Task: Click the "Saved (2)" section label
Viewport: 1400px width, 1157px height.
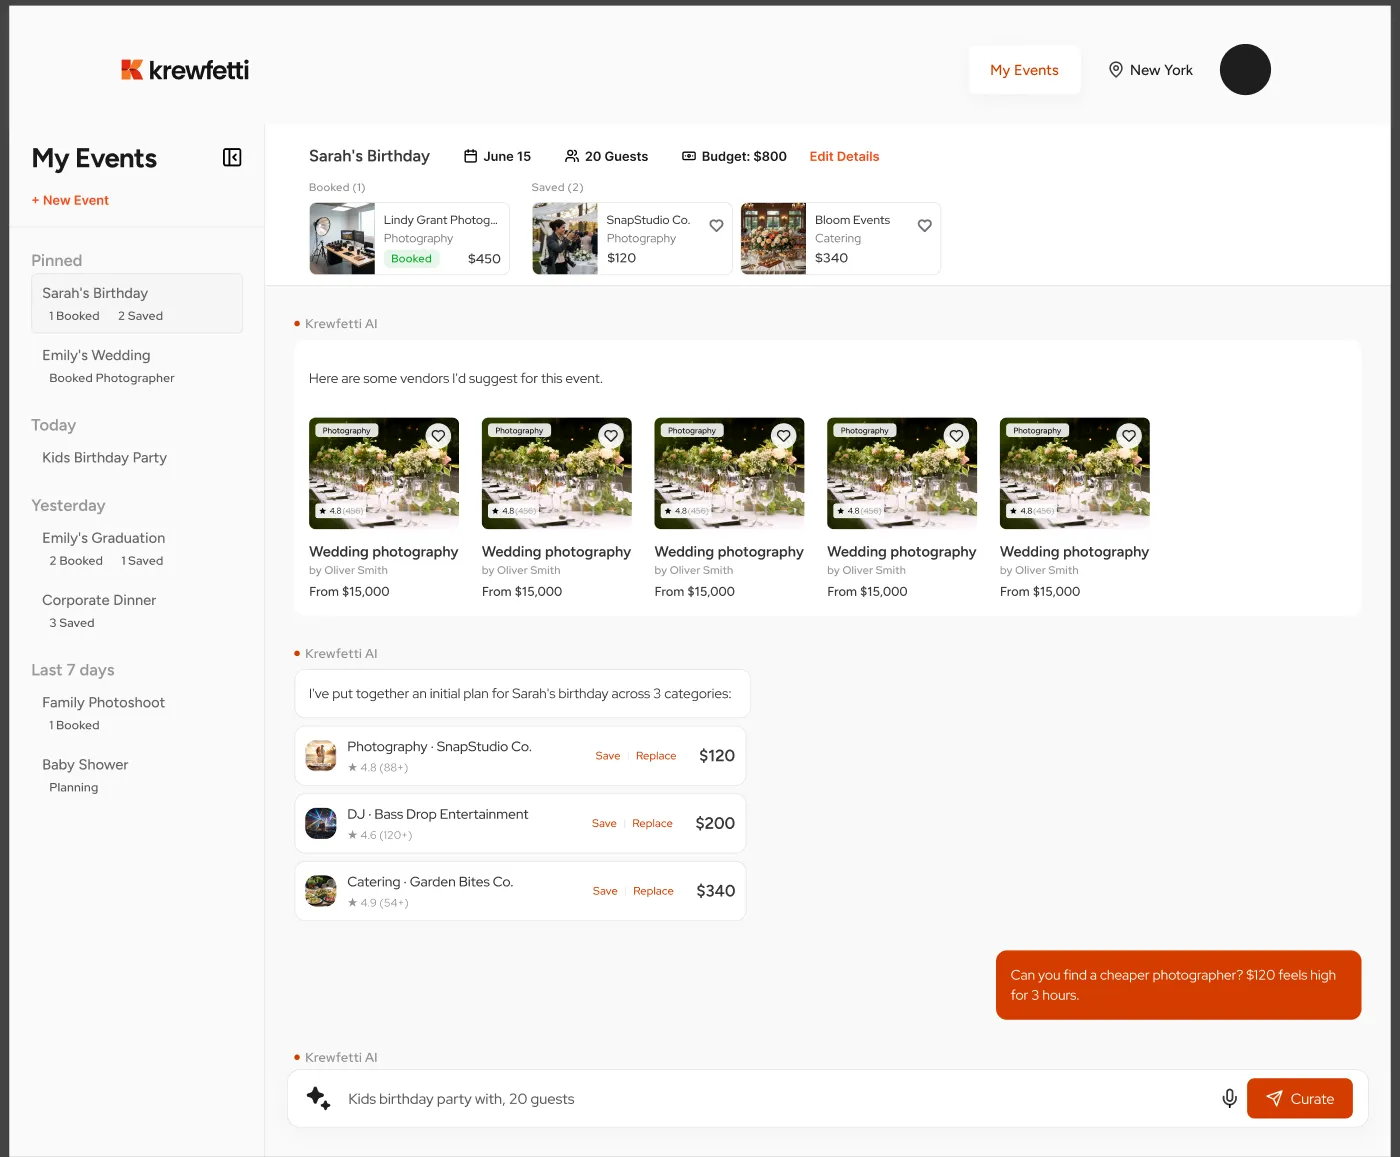Action: tap(557, 187)
